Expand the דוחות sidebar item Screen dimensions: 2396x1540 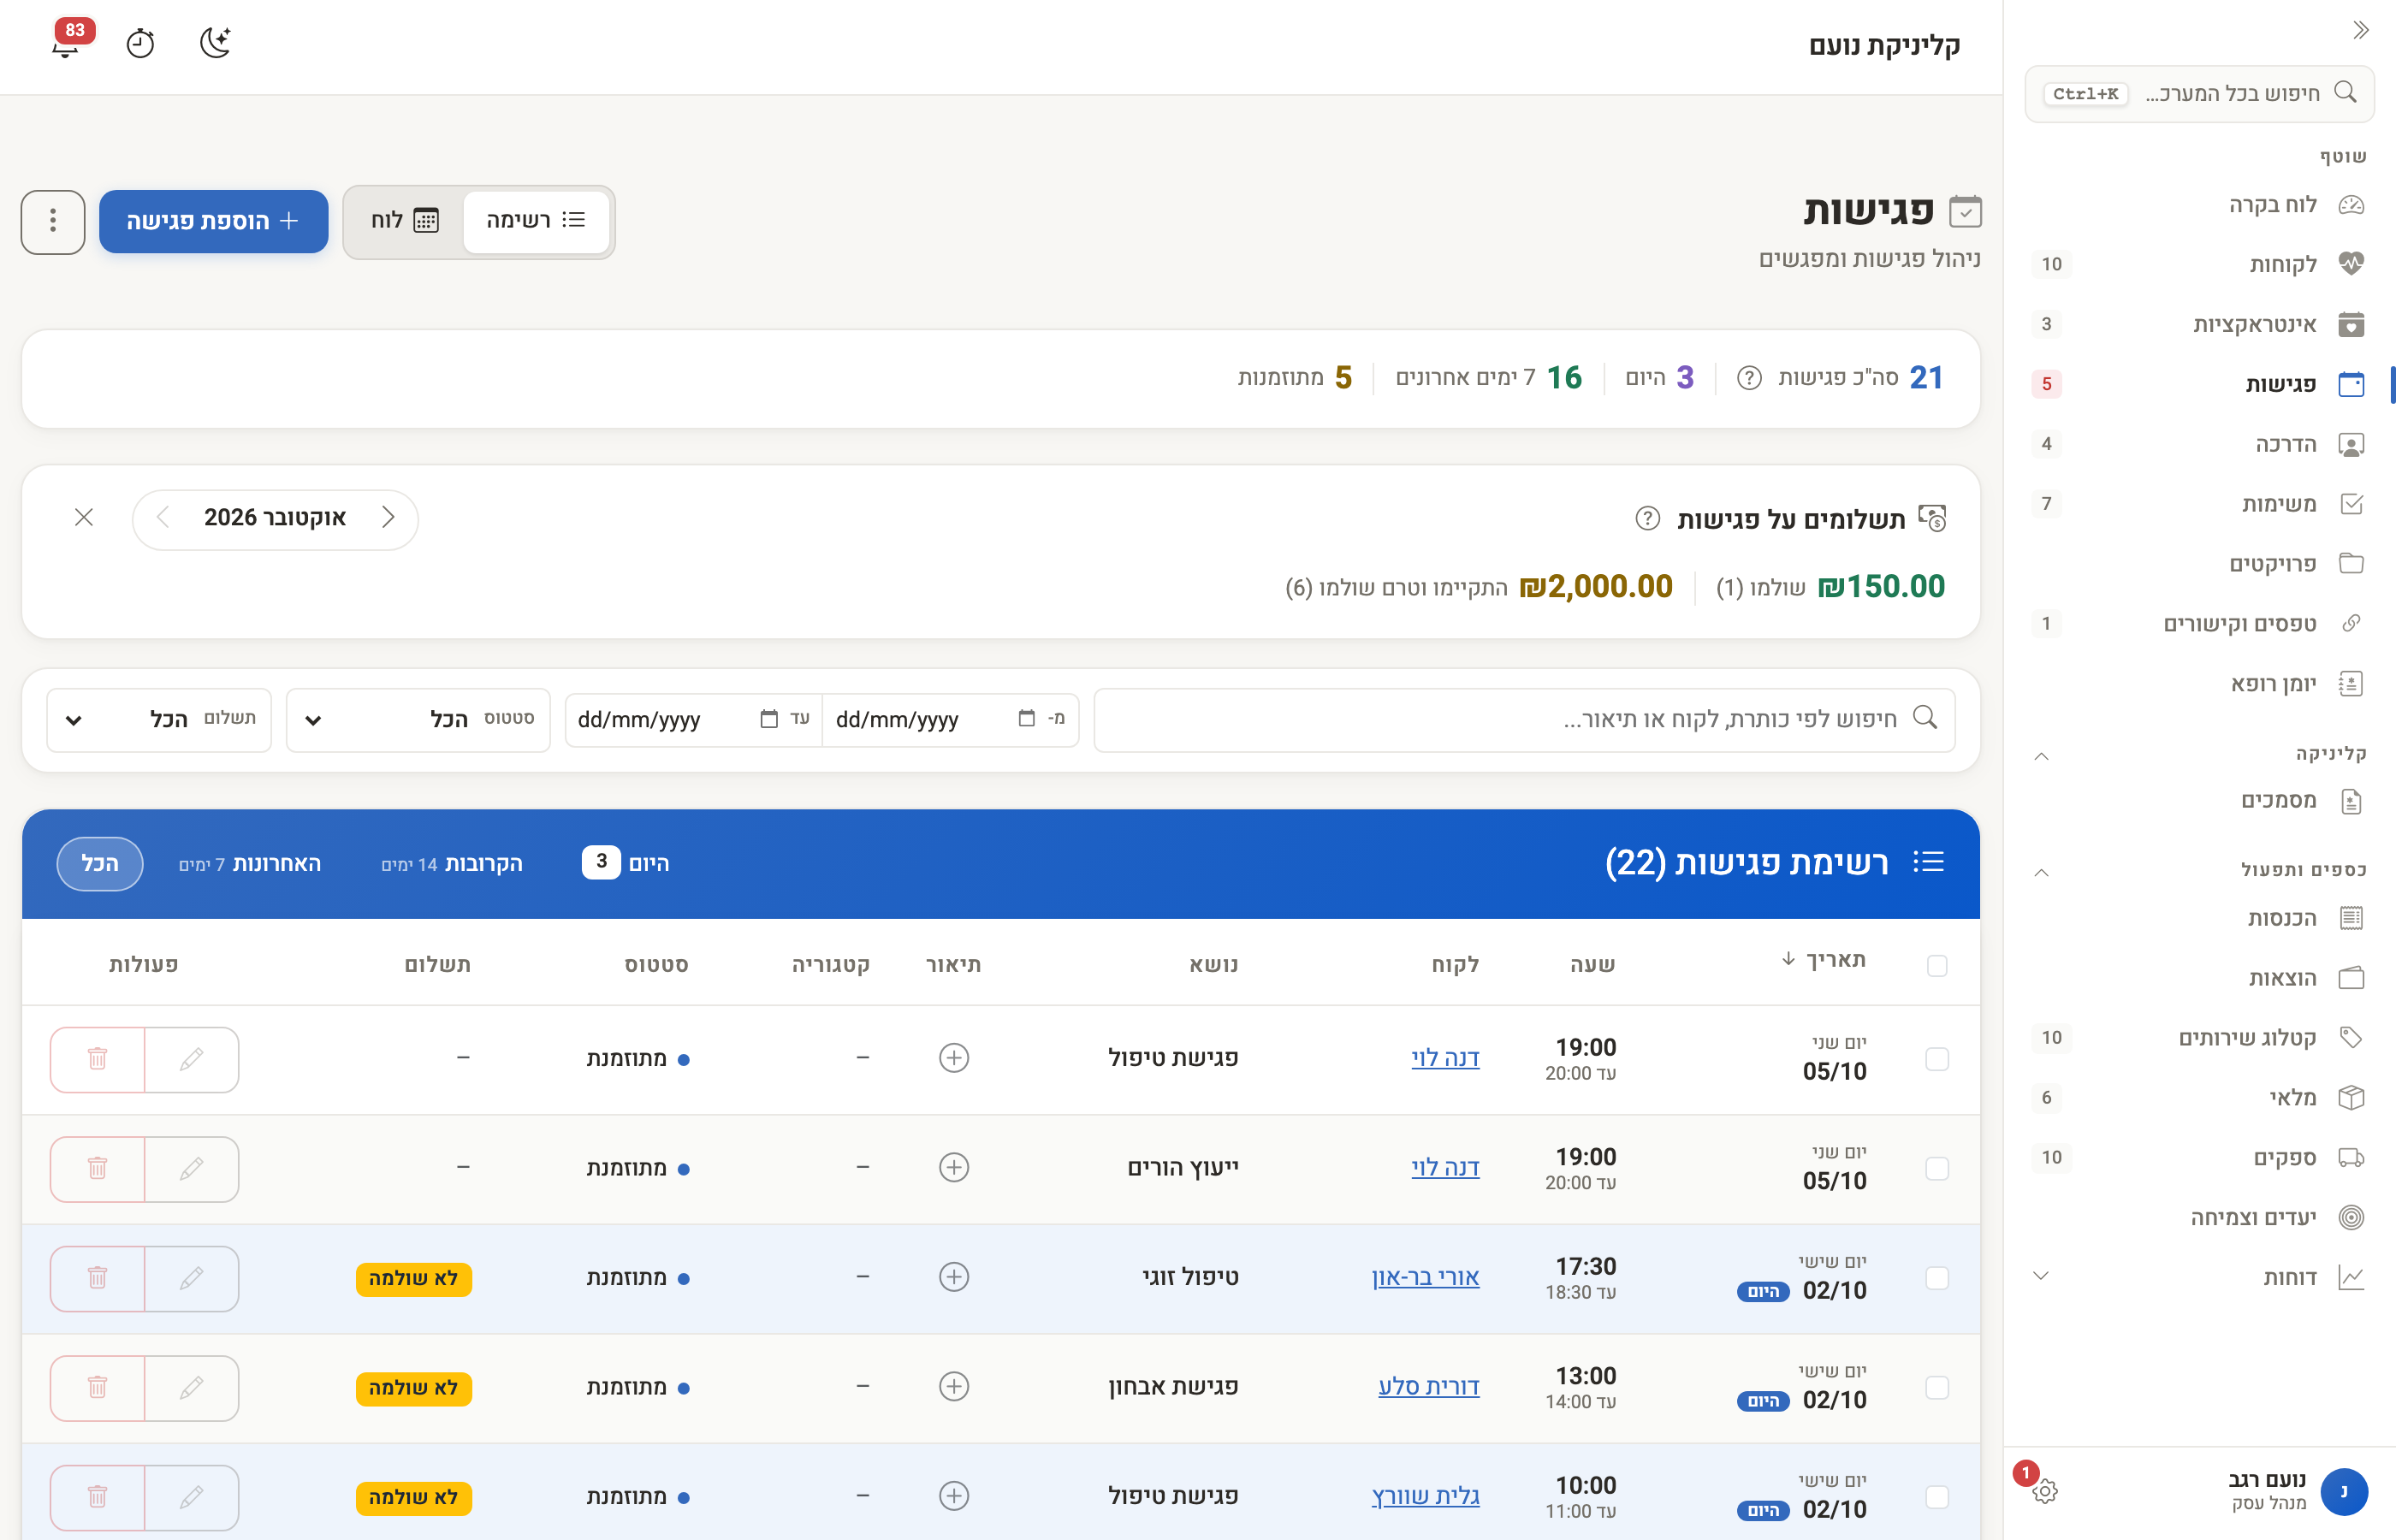click(2041, 1276)
